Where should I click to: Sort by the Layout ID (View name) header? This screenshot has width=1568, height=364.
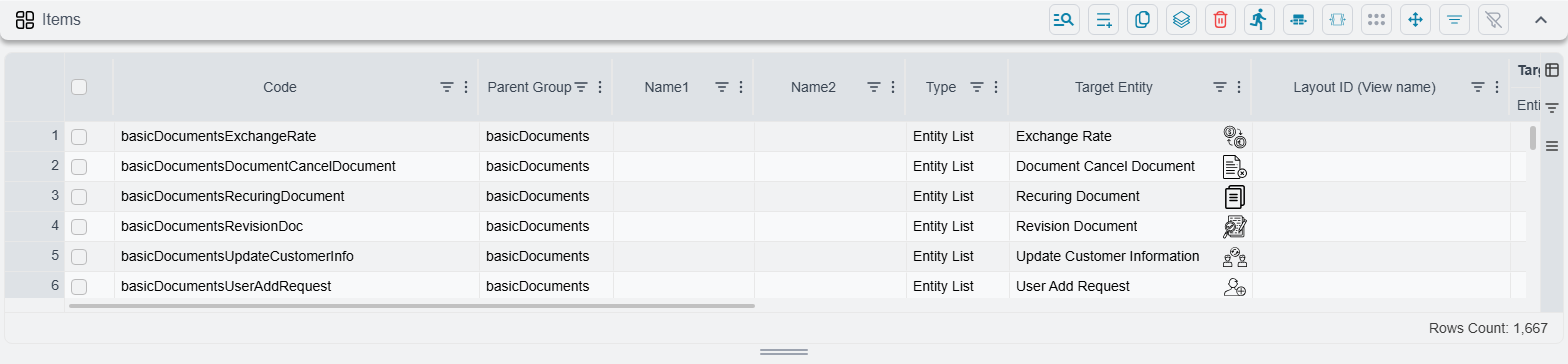pos(1364,88)
